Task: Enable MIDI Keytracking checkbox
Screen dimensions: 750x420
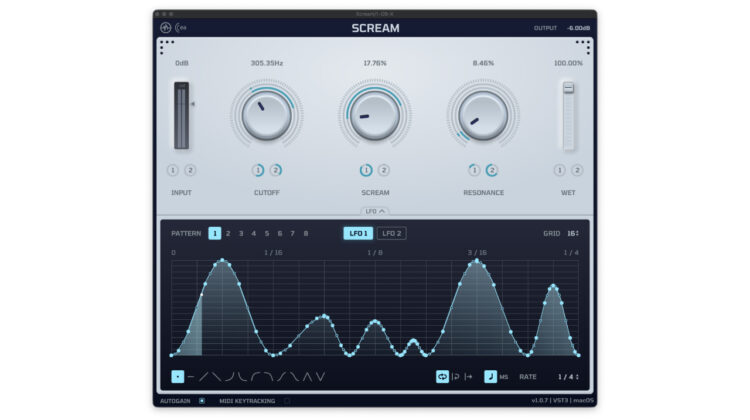Action: tap(287, 401)
